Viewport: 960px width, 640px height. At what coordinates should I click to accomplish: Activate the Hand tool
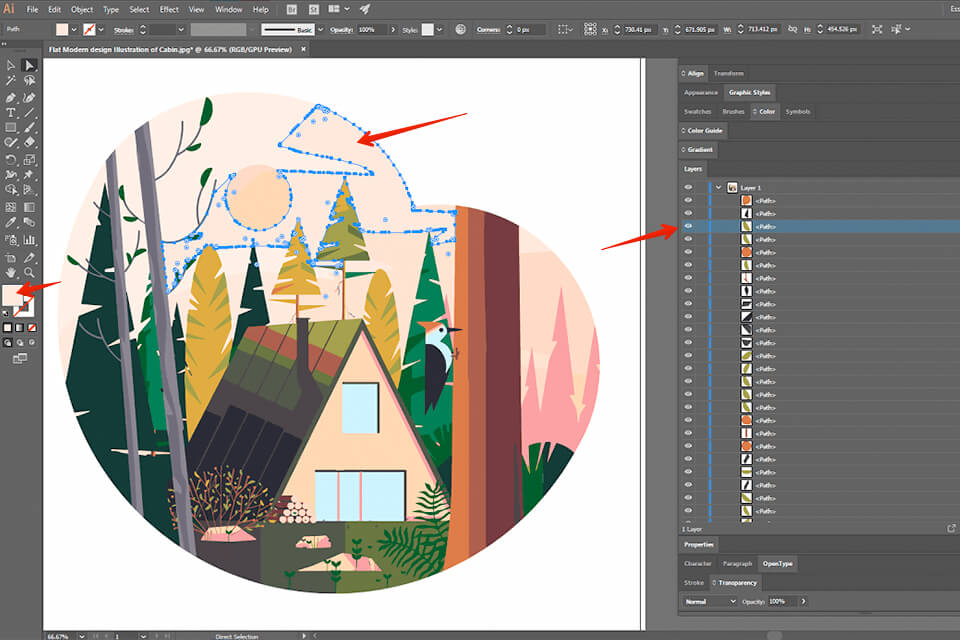pos(11,271)
